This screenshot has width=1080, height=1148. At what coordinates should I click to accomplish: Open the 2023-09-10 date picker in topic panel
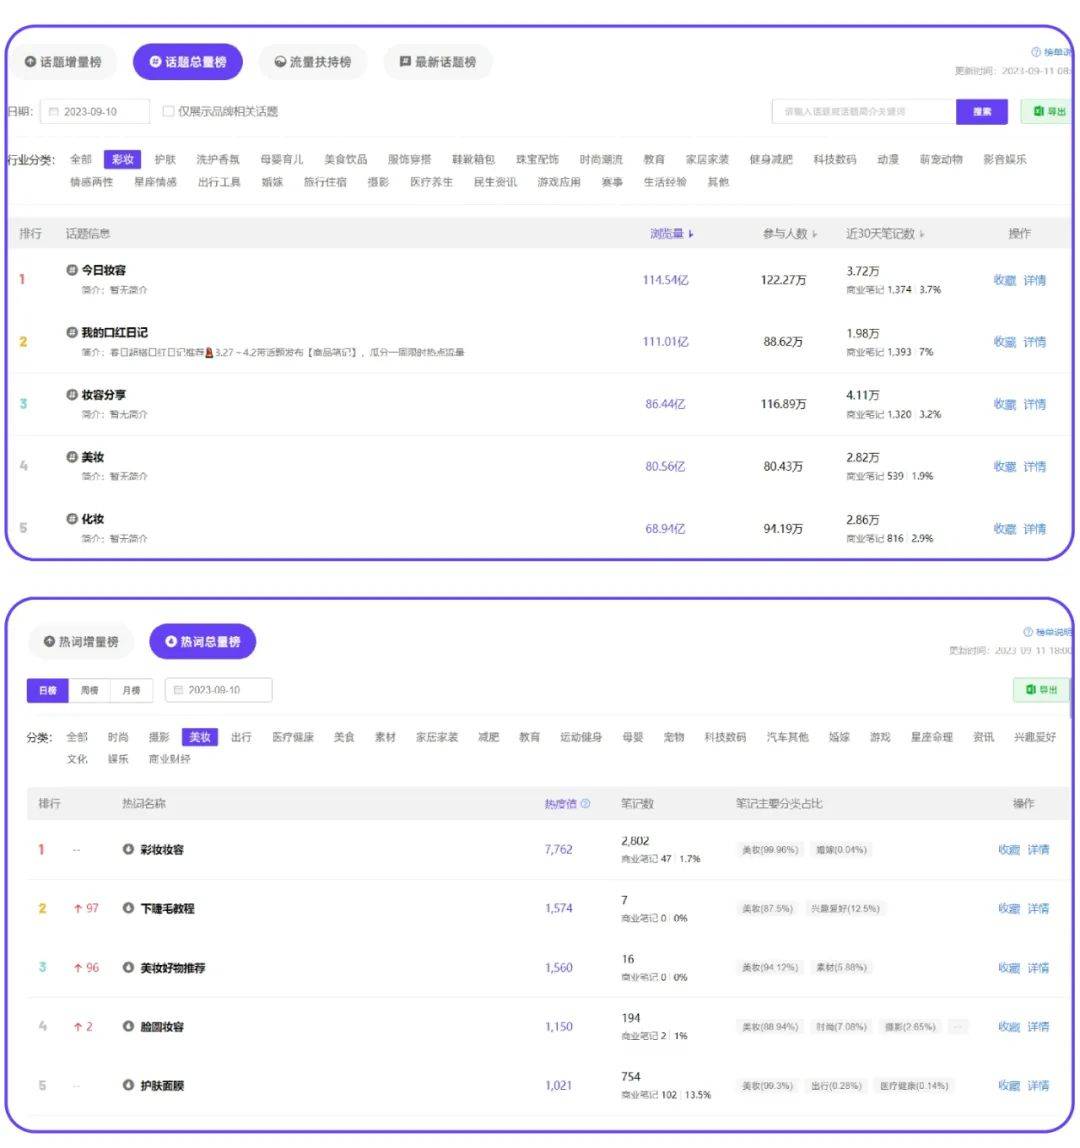[x=95, y=111]
